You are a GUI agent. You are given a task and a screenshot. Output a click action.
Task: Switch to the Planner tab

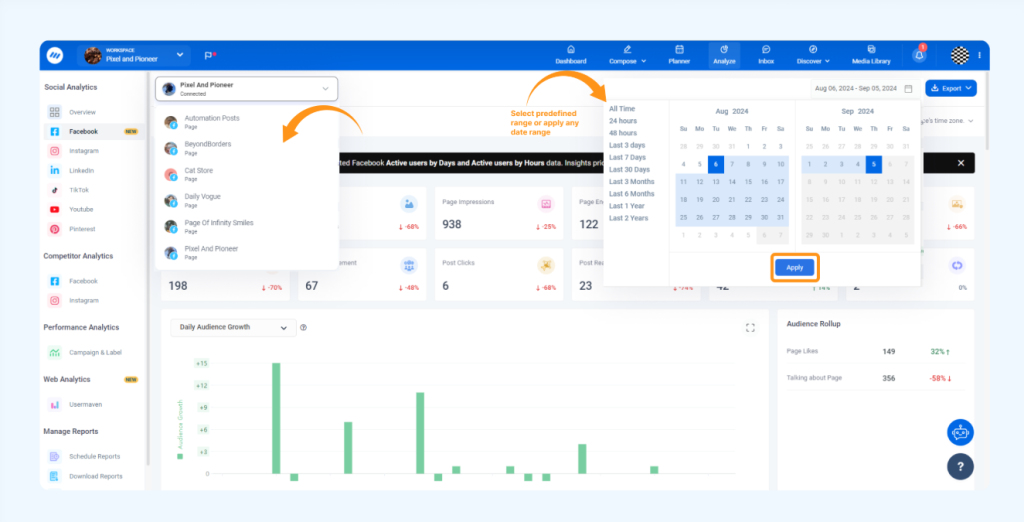[679, 55]
